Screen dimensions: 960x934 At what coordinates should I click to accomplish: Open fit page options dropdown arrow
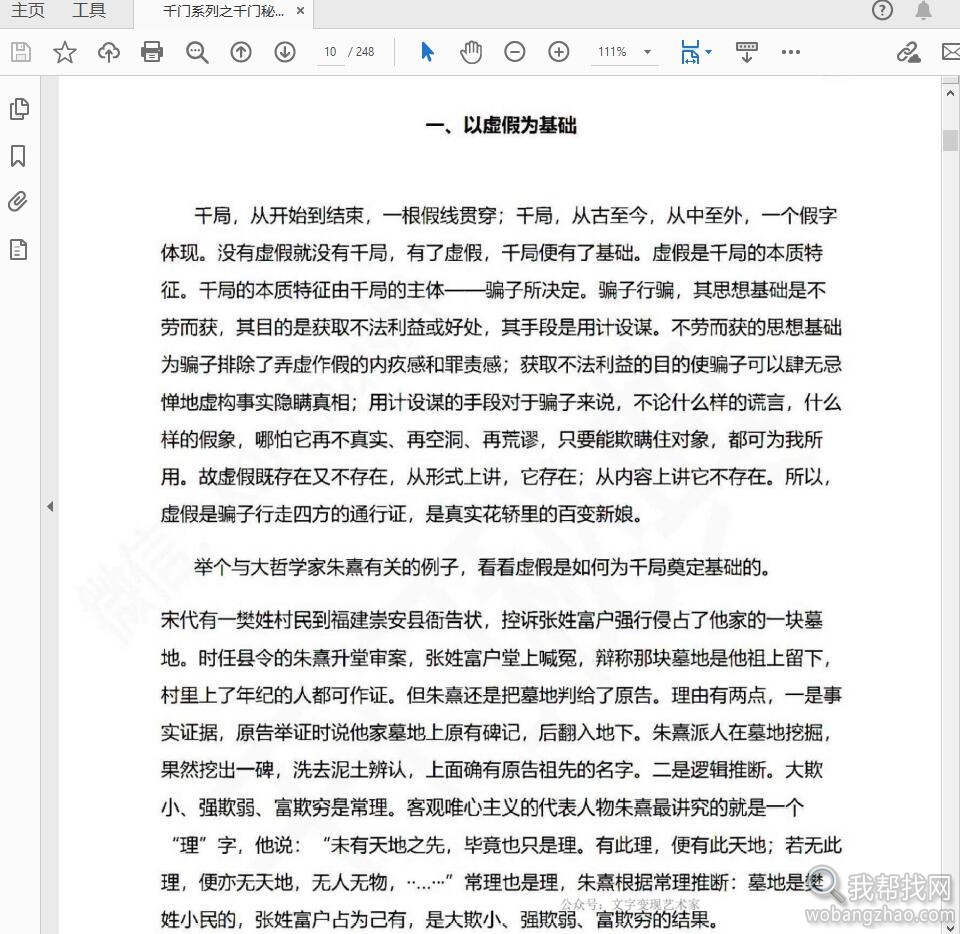(709, 52)
